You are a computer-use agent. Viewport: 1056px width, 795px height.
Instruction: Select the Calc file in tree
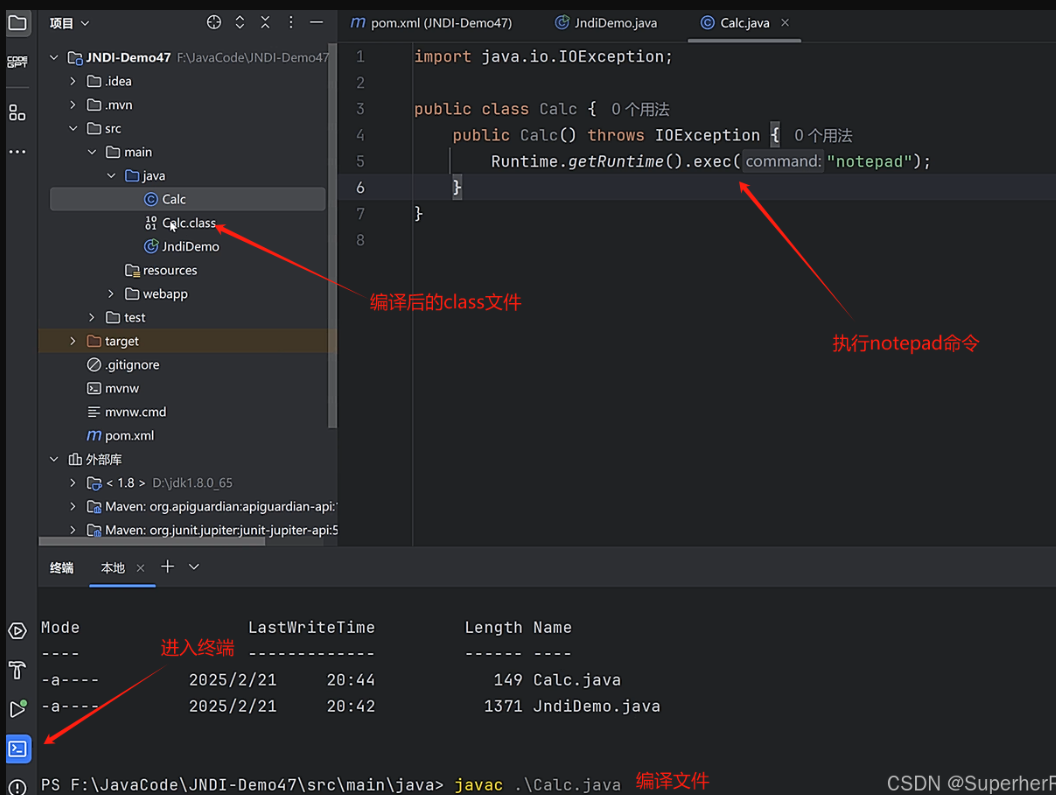[188, 199]
